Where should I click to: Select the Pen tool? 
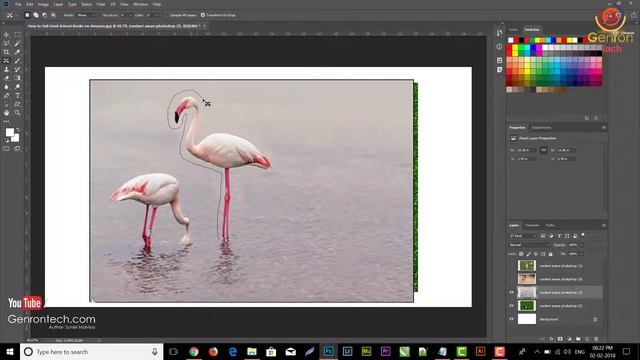tap(6, 96)
